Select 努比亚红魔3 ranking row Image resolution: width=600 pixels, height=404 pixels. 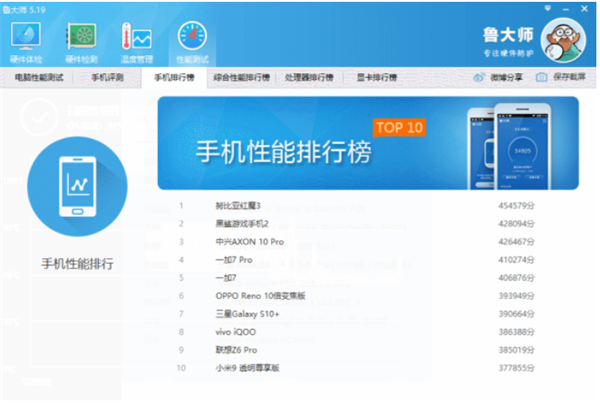(357, 206)
